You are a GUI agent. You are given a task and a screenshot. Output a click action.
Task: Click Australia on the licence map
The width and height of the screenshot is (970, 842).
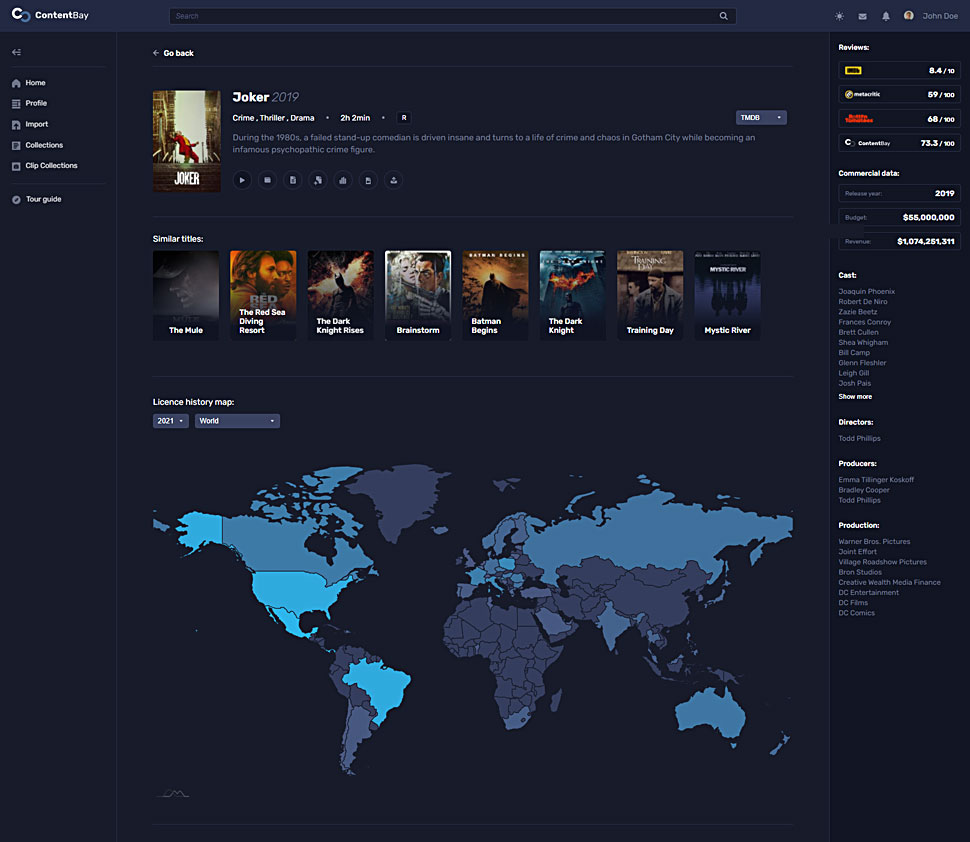pos(710,715)
